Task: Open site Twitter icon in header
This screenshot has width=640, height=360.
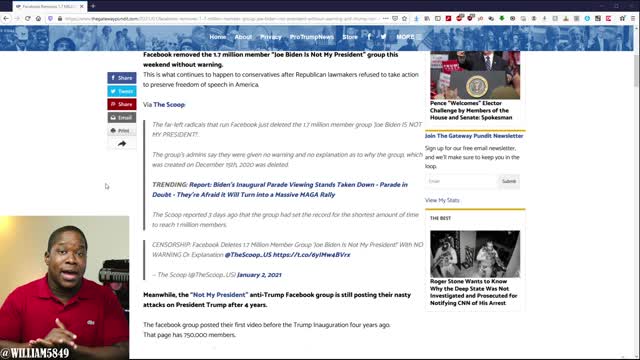Action: (x=383, y=37)
